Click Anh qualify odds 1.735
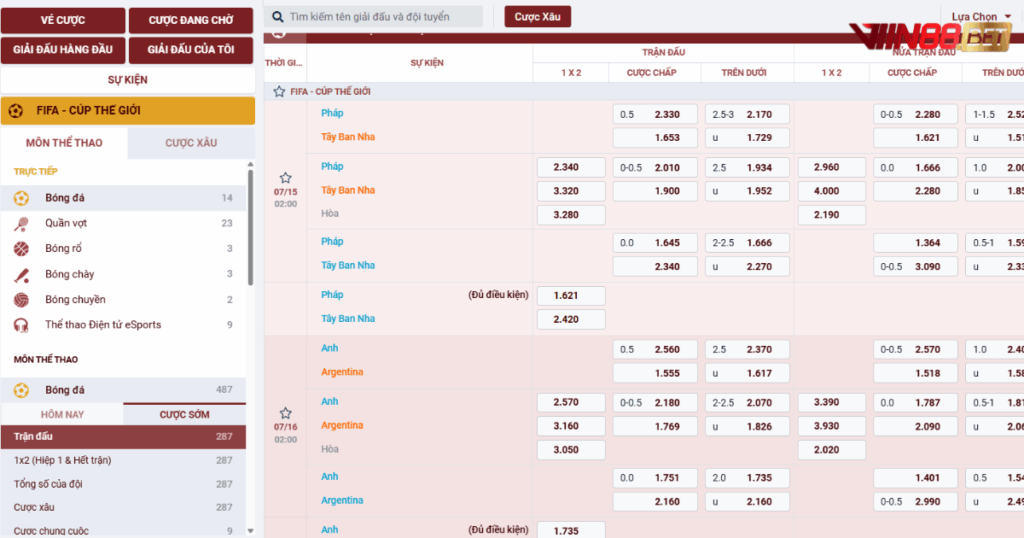The height and width of the screenshot is (538, 1024). click(x=571, y=530)
